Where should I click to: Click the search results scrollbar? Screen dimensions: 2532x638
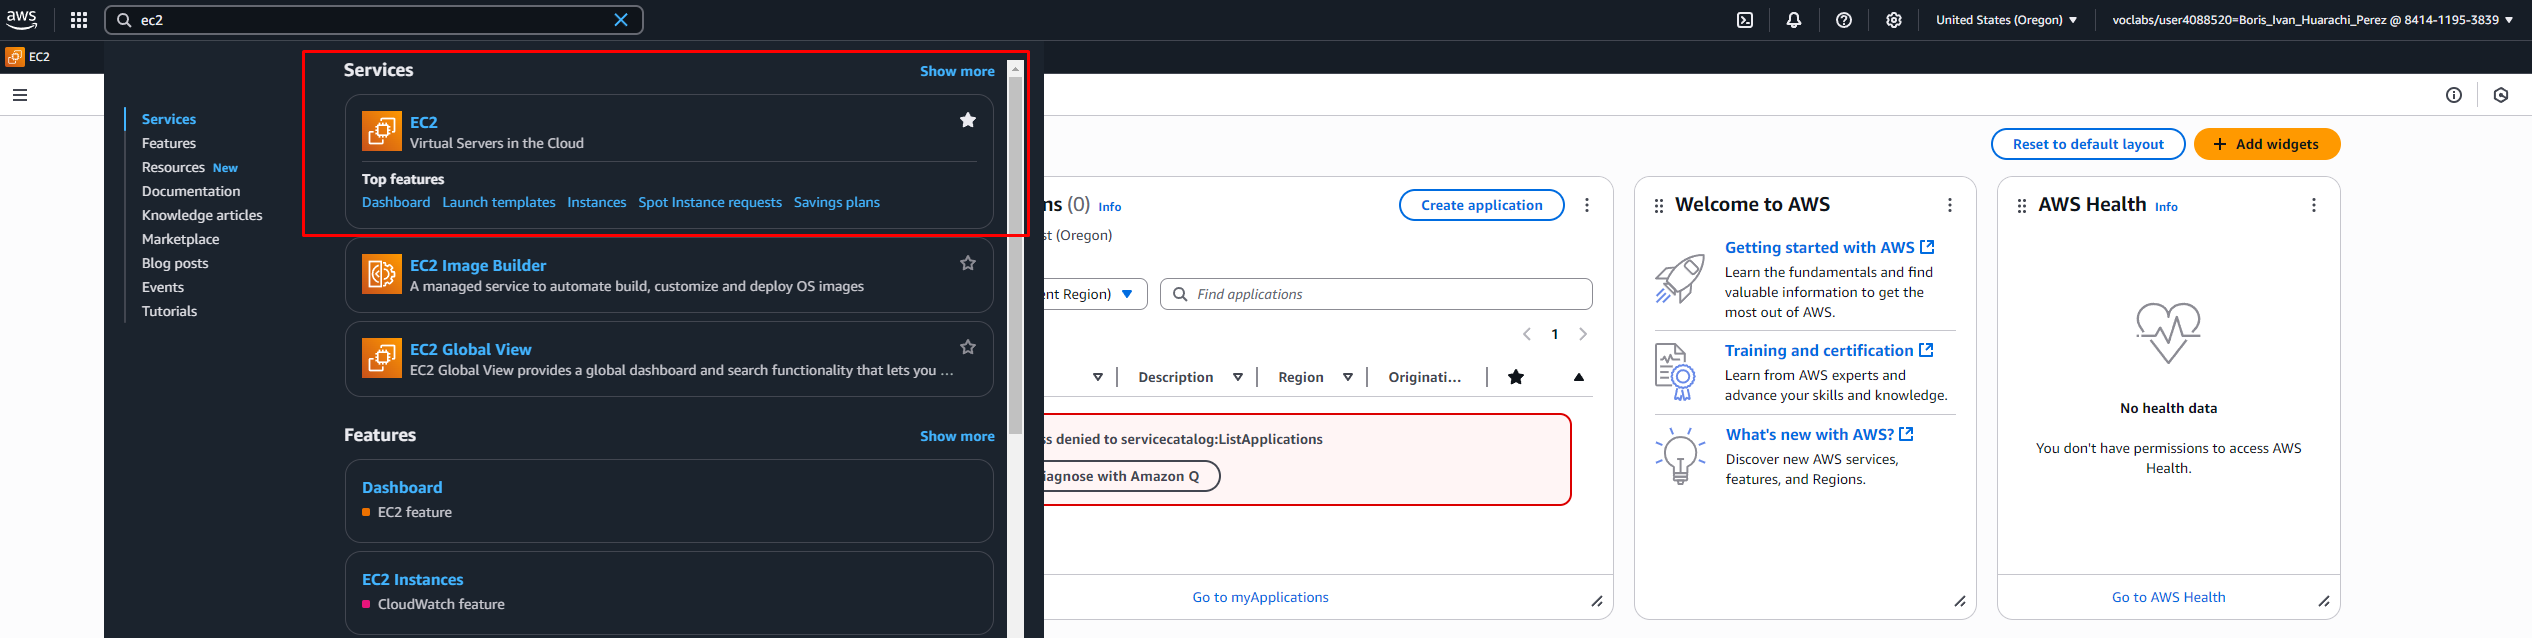point(1015,255)
